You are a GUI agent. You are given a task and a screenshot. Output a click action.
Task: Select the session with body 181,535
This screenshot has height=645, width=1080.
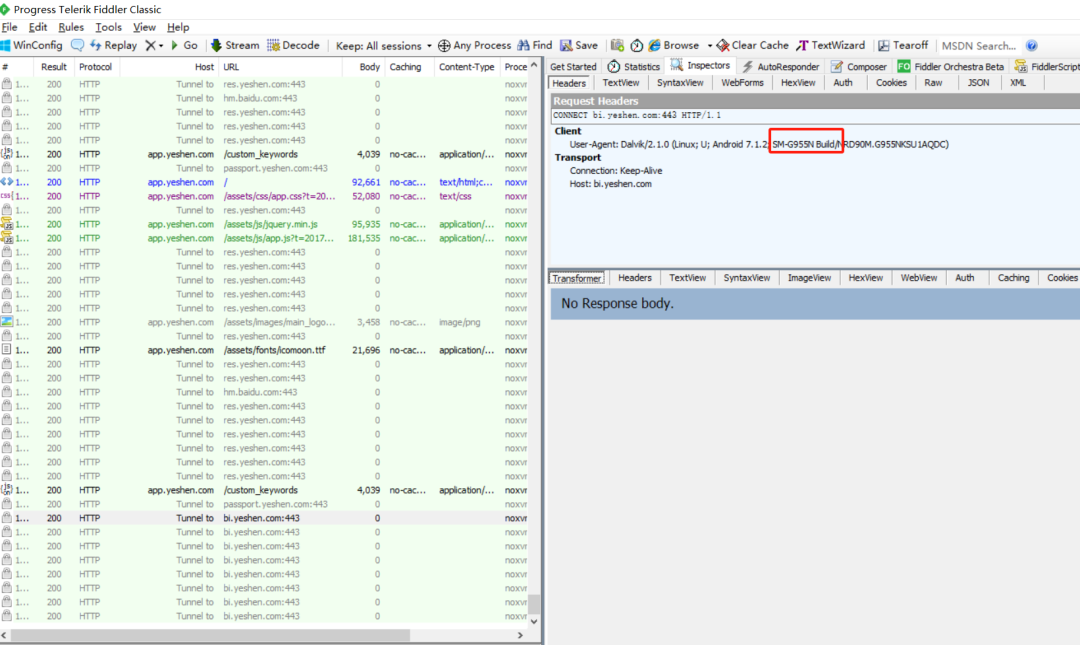coord(264,238)
